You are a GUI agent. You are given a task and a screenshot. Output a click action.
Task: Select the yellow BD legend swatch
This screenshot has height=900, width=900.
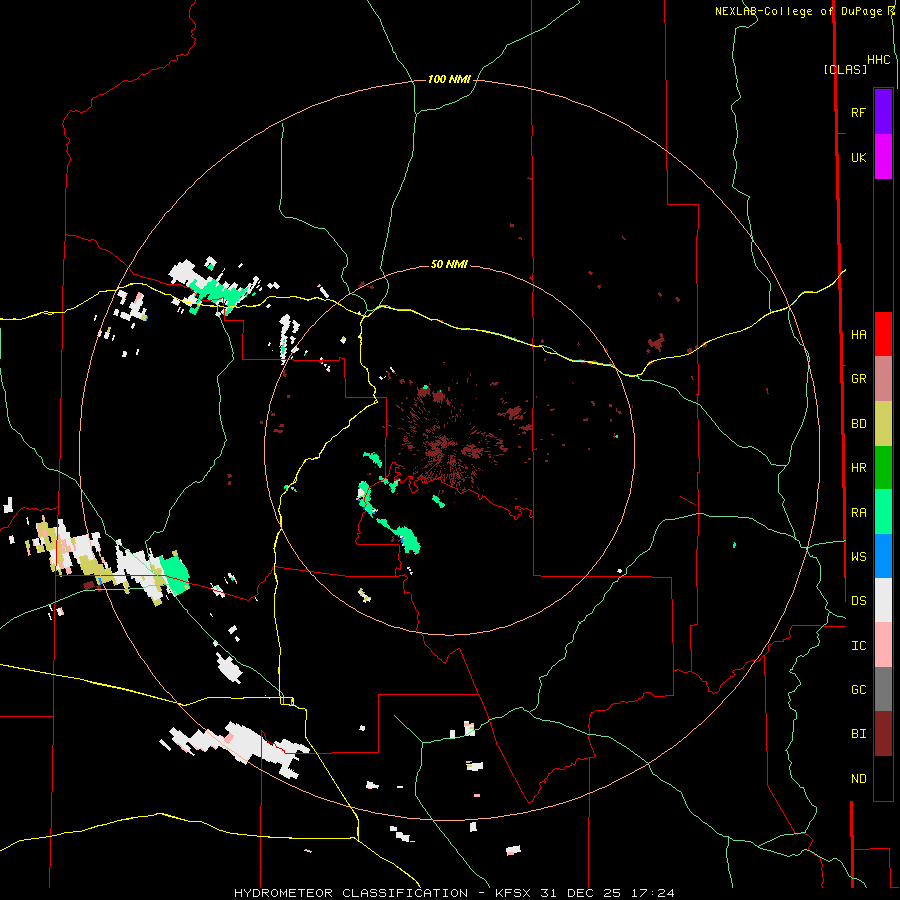tap(883, 424)
